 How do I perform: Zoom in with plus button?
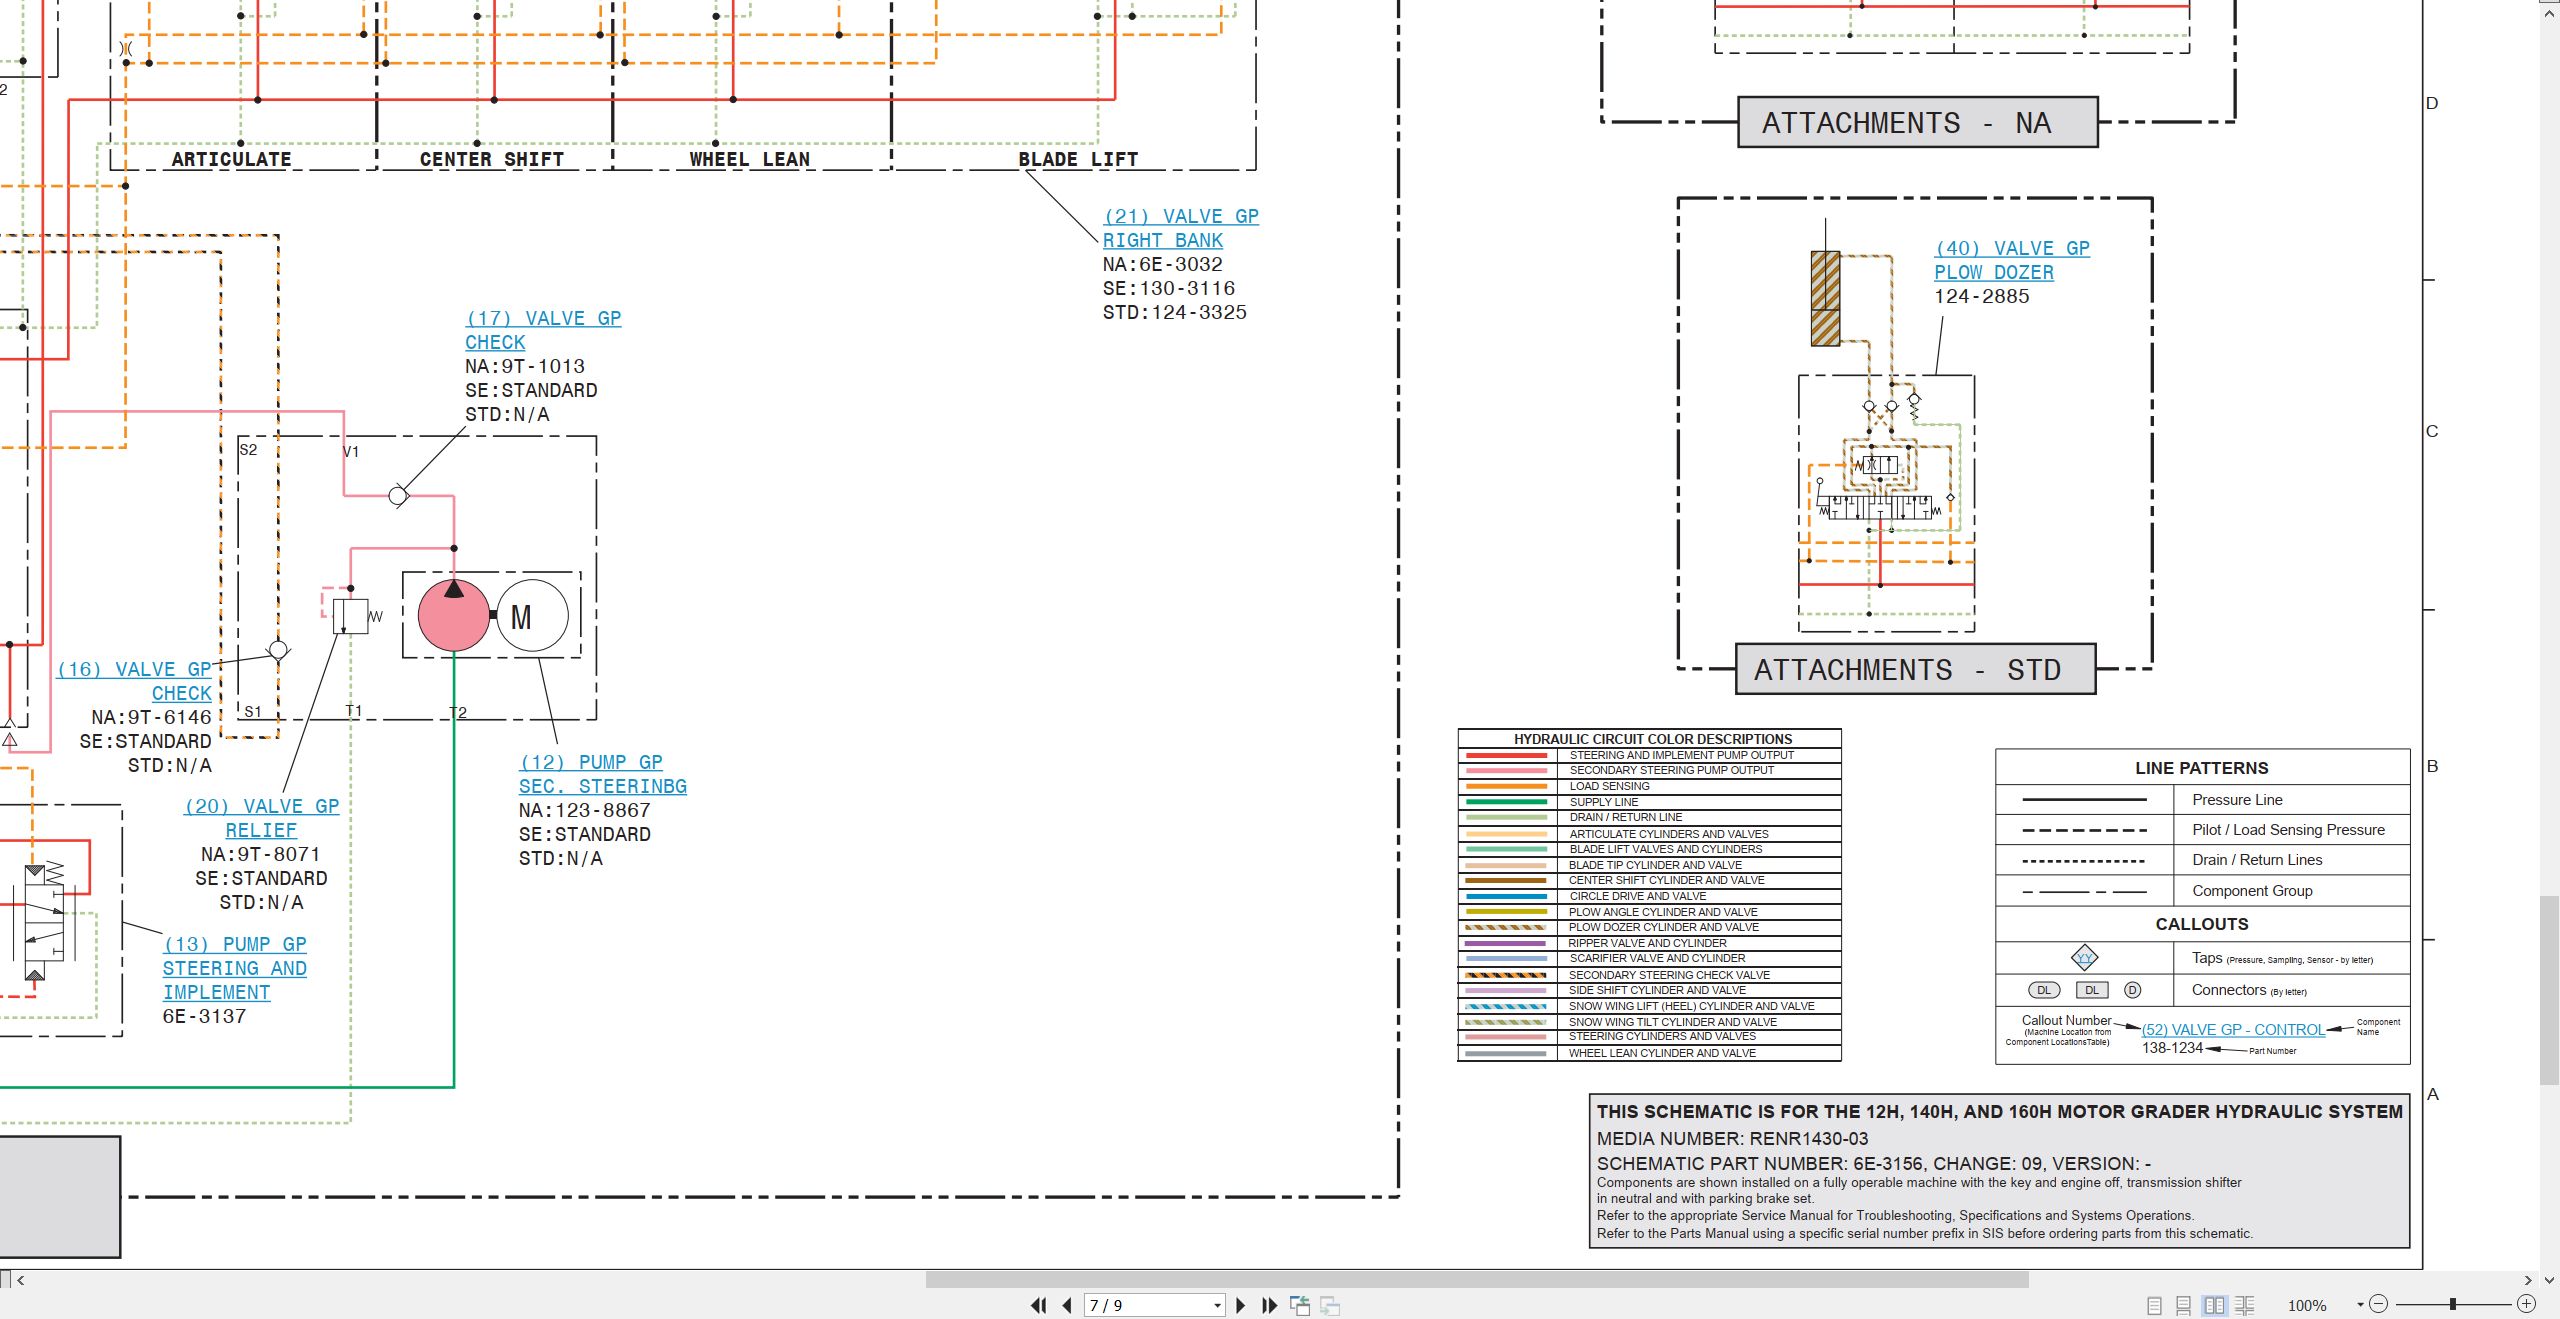pos(2526,1304)
